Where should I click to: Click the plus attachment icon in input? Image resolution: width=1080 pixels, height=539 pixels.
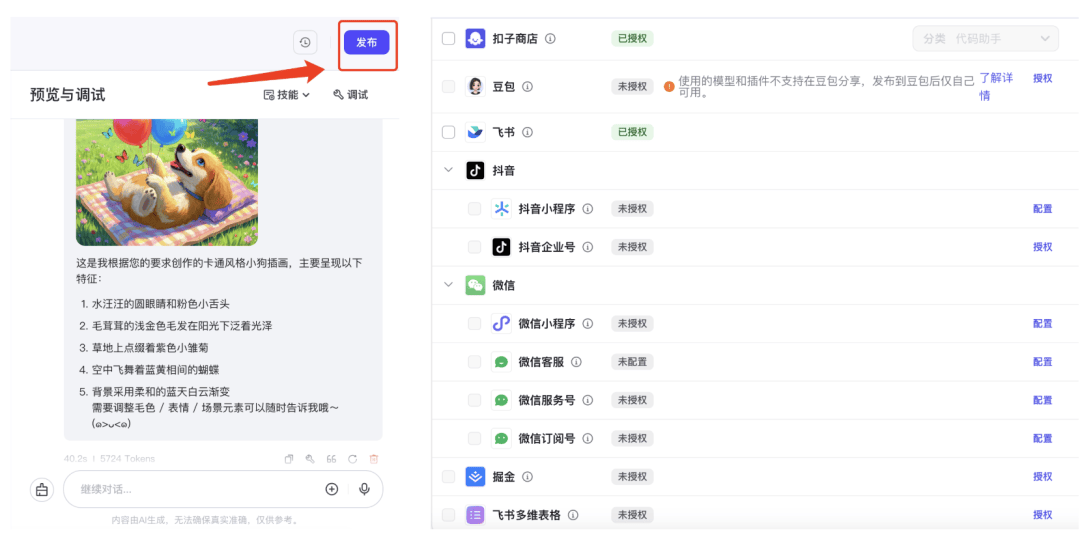coord(331,489)
